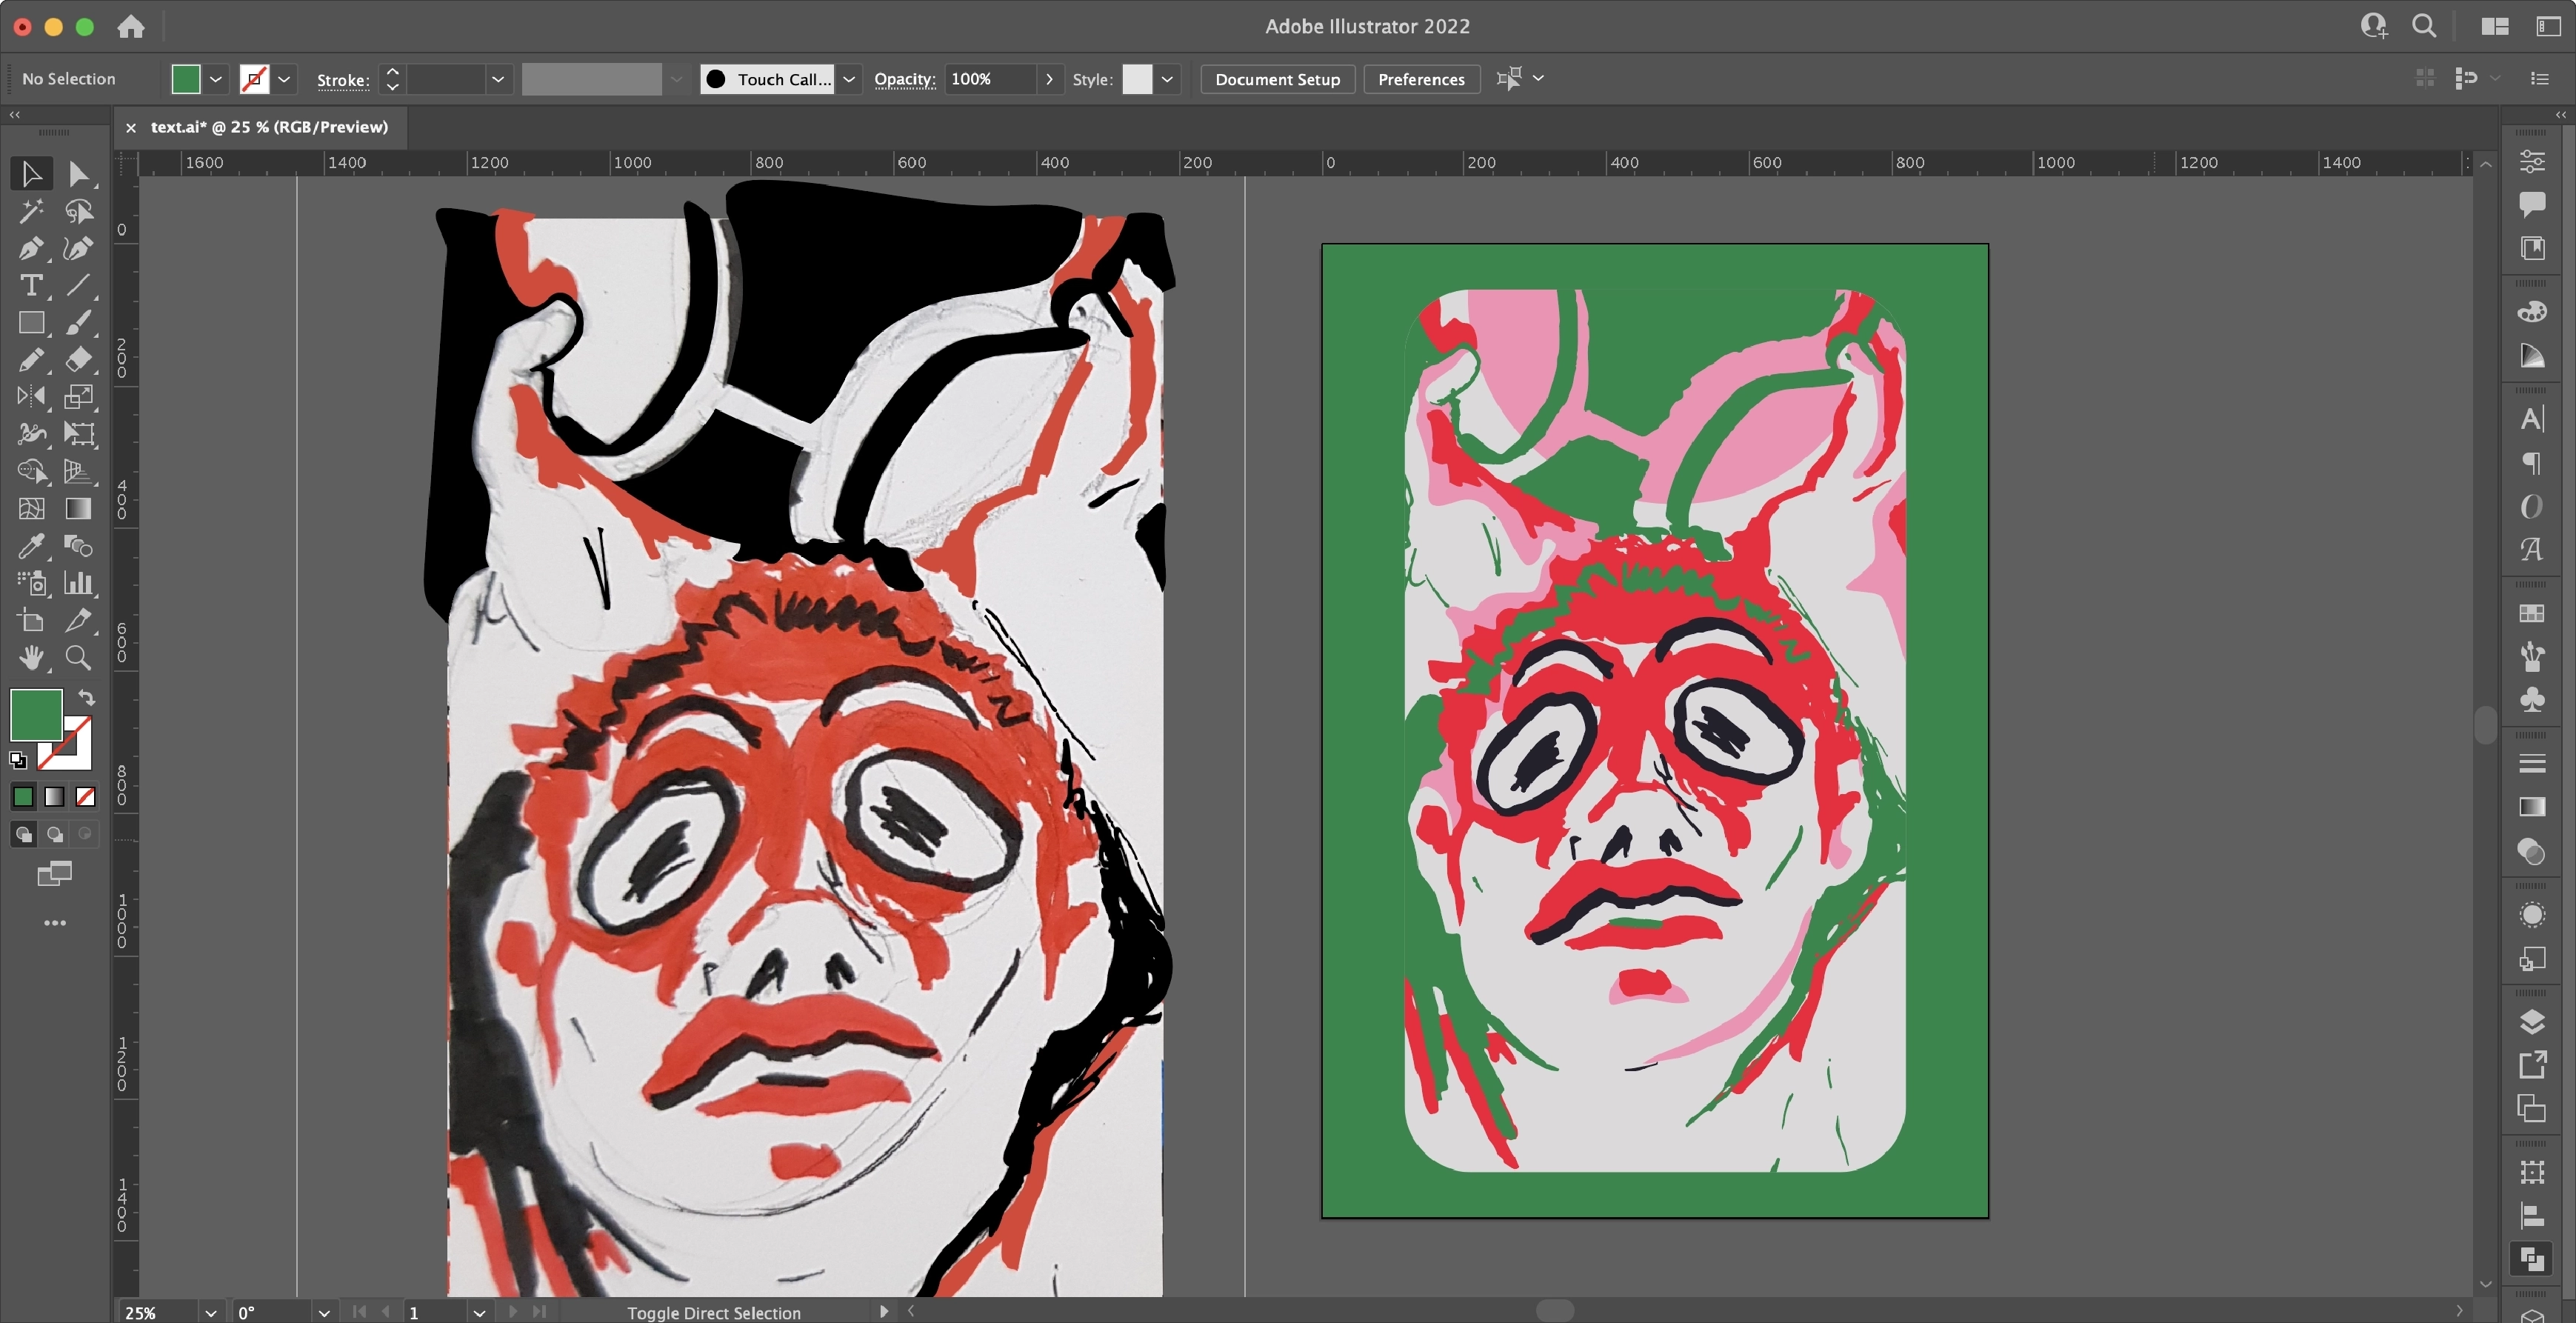
Task: Open the Comments speech bubble panel
Action: (x=2532, y=205)
